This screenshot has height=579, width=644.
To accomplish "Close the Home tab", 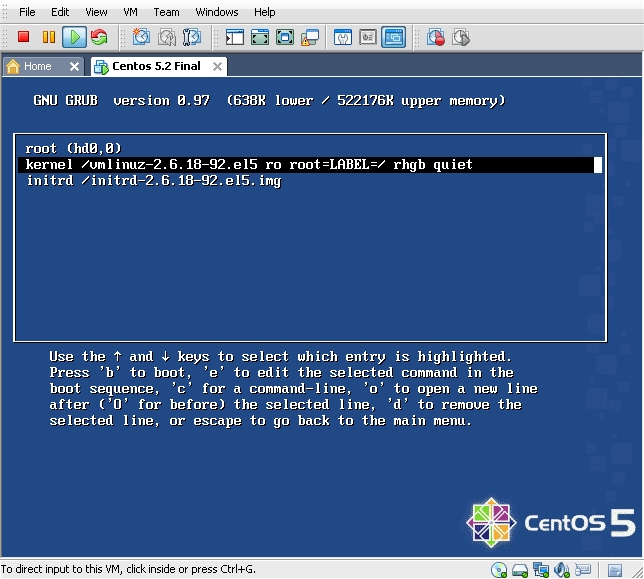I will (x=74, y=66).
